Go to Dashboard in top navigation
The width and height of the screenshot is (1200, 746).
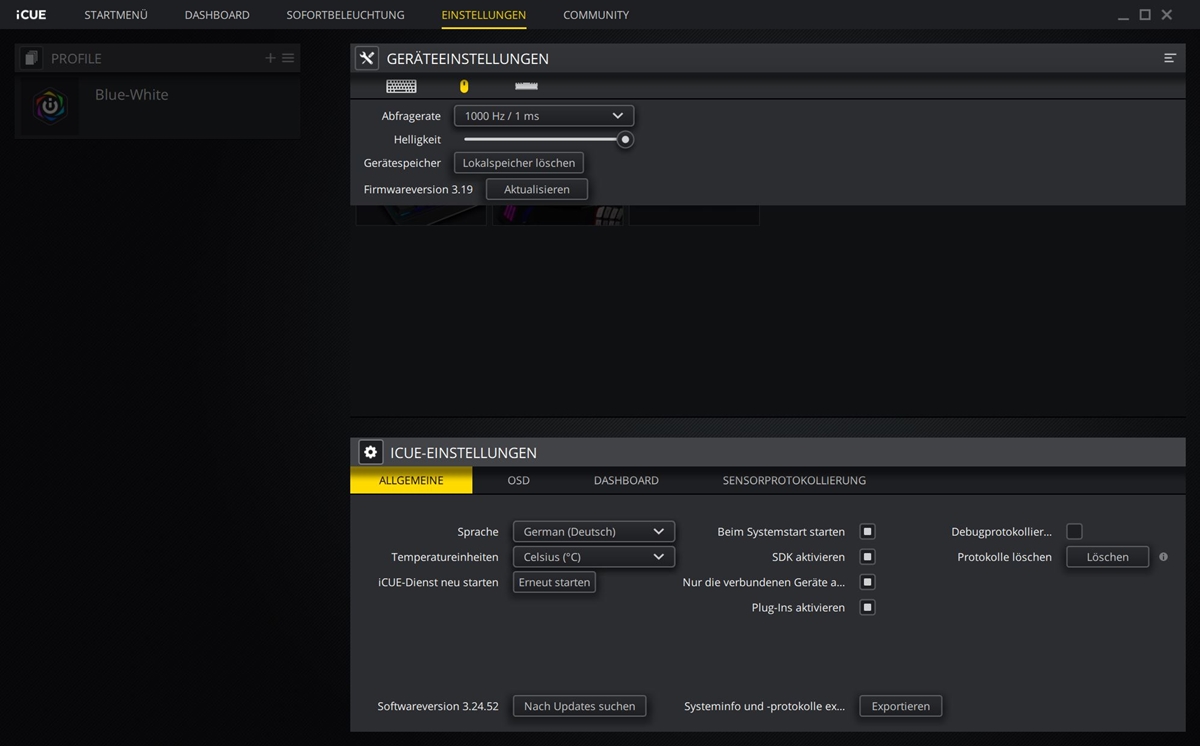[x=217, y=15]
